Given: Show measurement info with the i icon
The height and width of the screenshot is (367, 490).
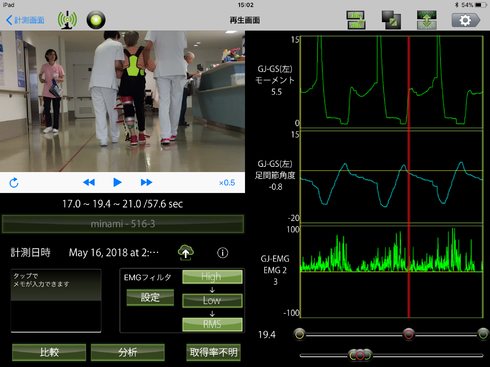Looking at the screenshot, I should [223, 253].
